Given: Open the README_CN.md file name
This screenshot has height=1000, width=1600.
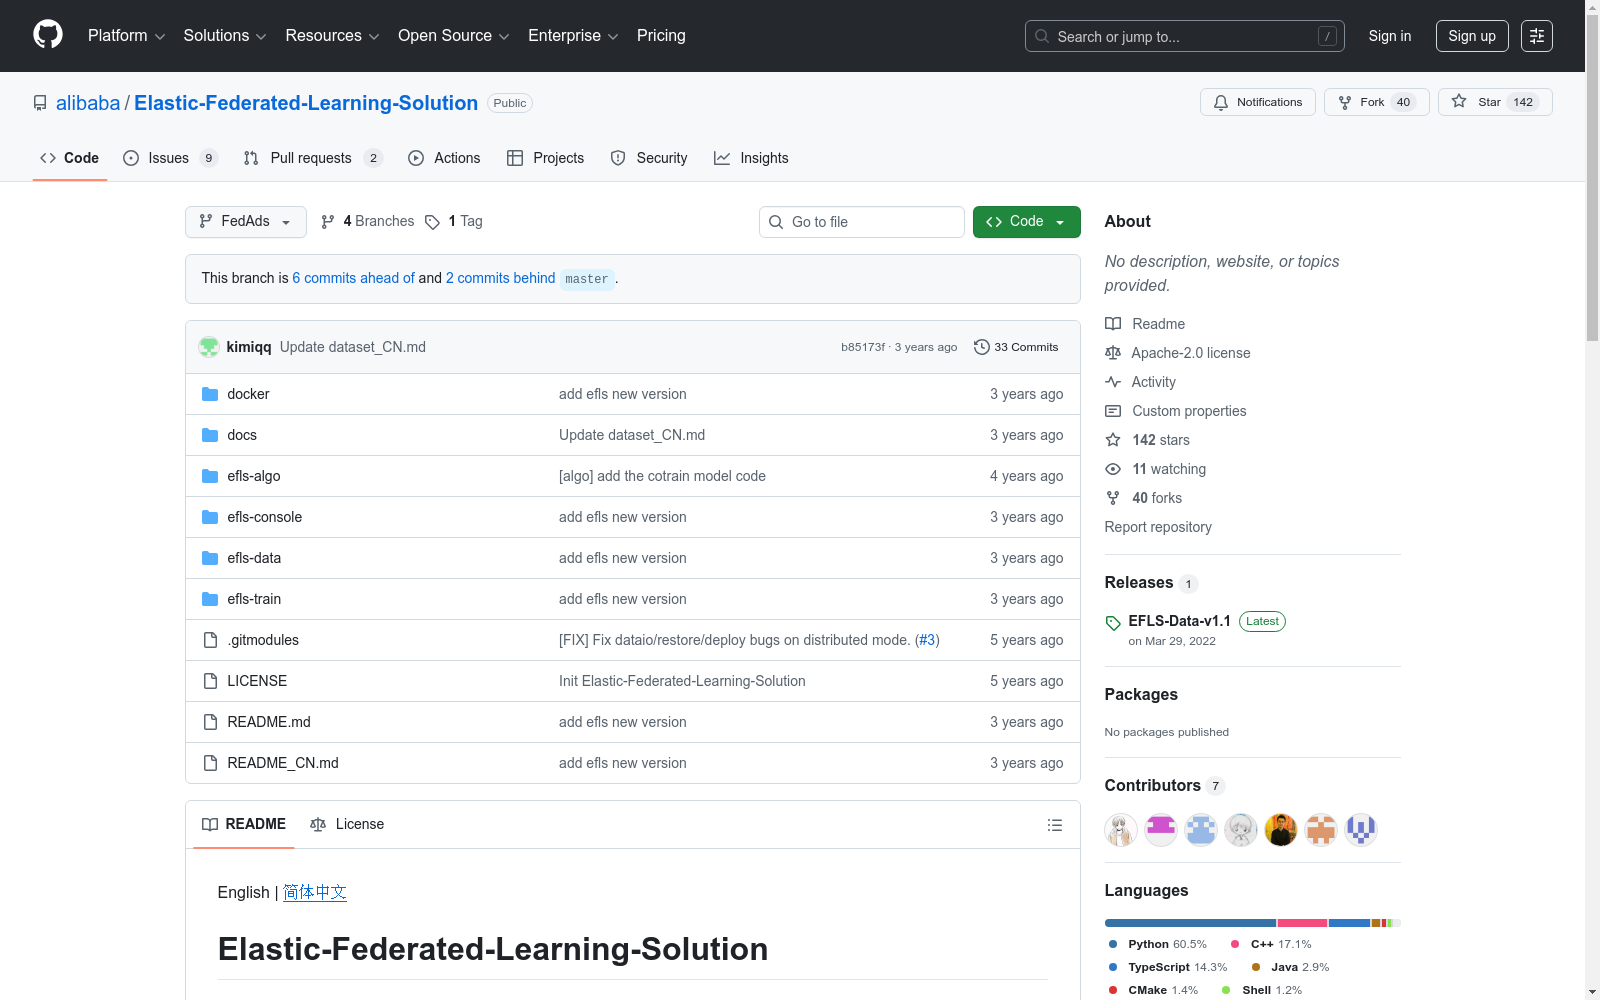Looking at the screenshot, I should 283,763.
